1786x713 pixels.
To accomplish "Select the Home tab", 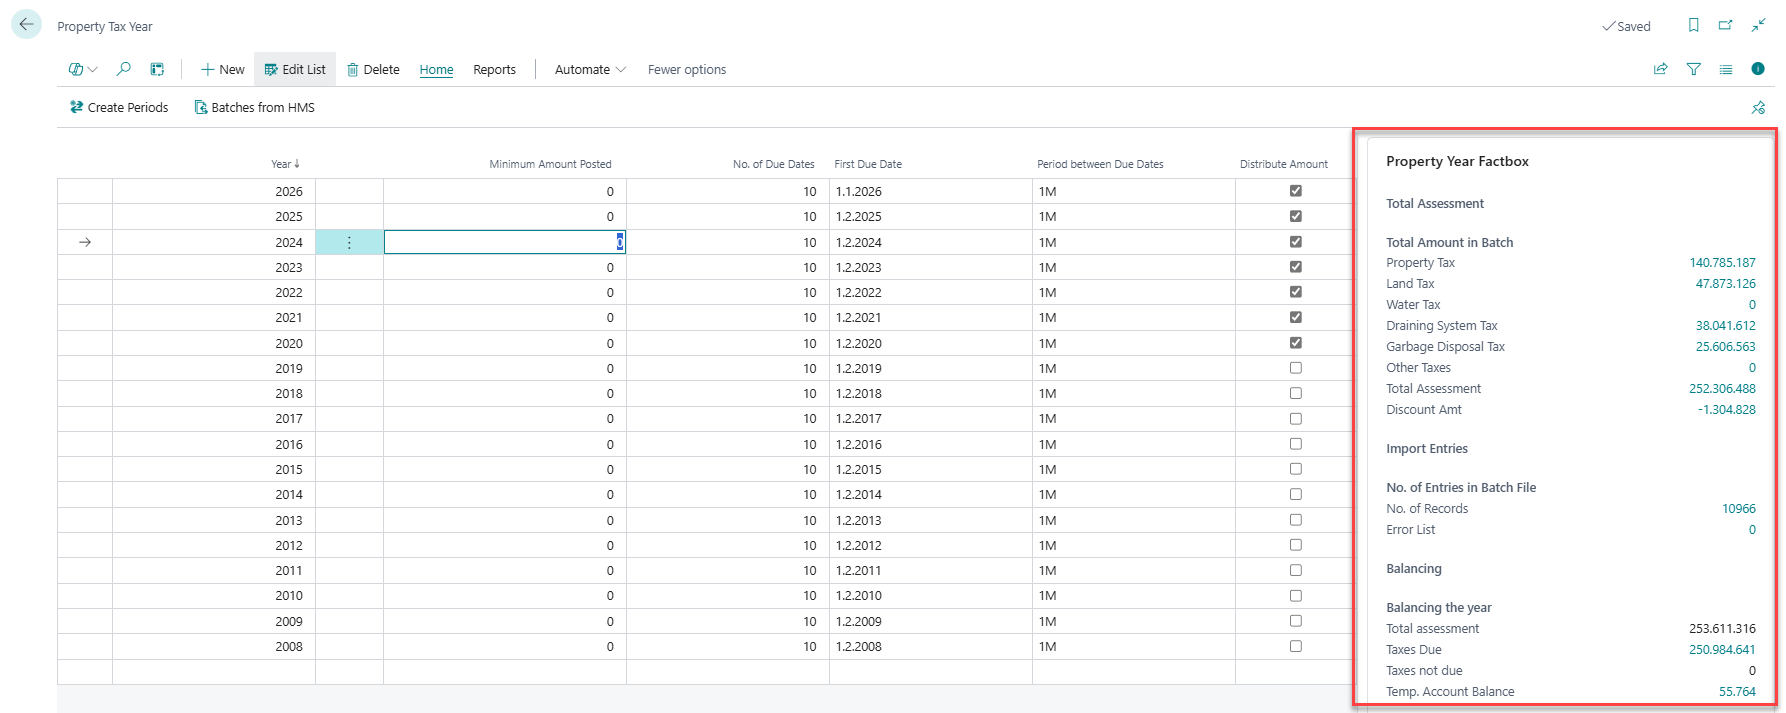I will tap(436, 69).
